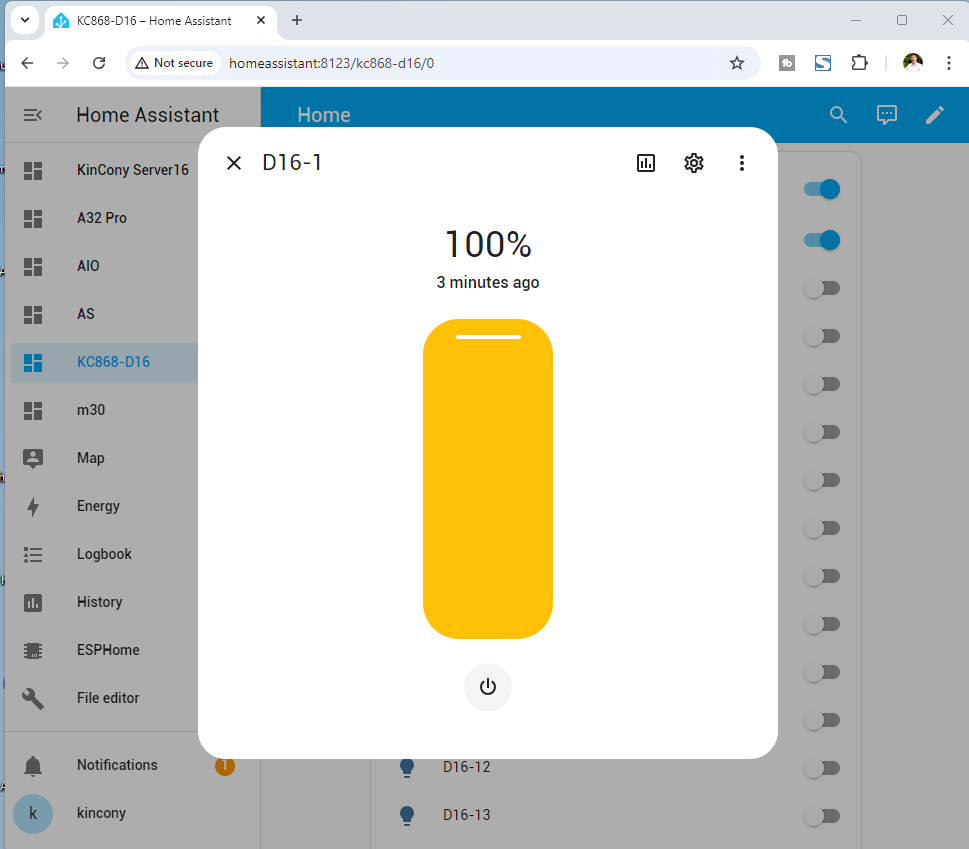
Task: Edit dashboard with pencil icon
Action: [935, 115]
